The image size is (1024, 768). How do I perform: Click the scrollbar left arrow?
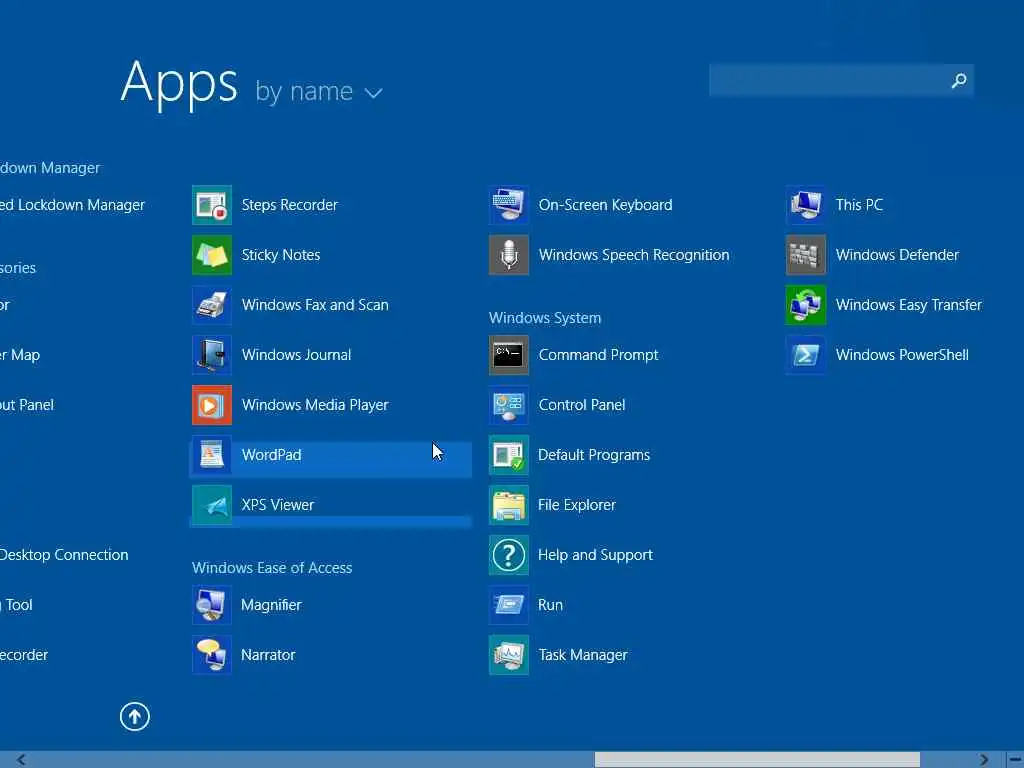click(21, 759)
